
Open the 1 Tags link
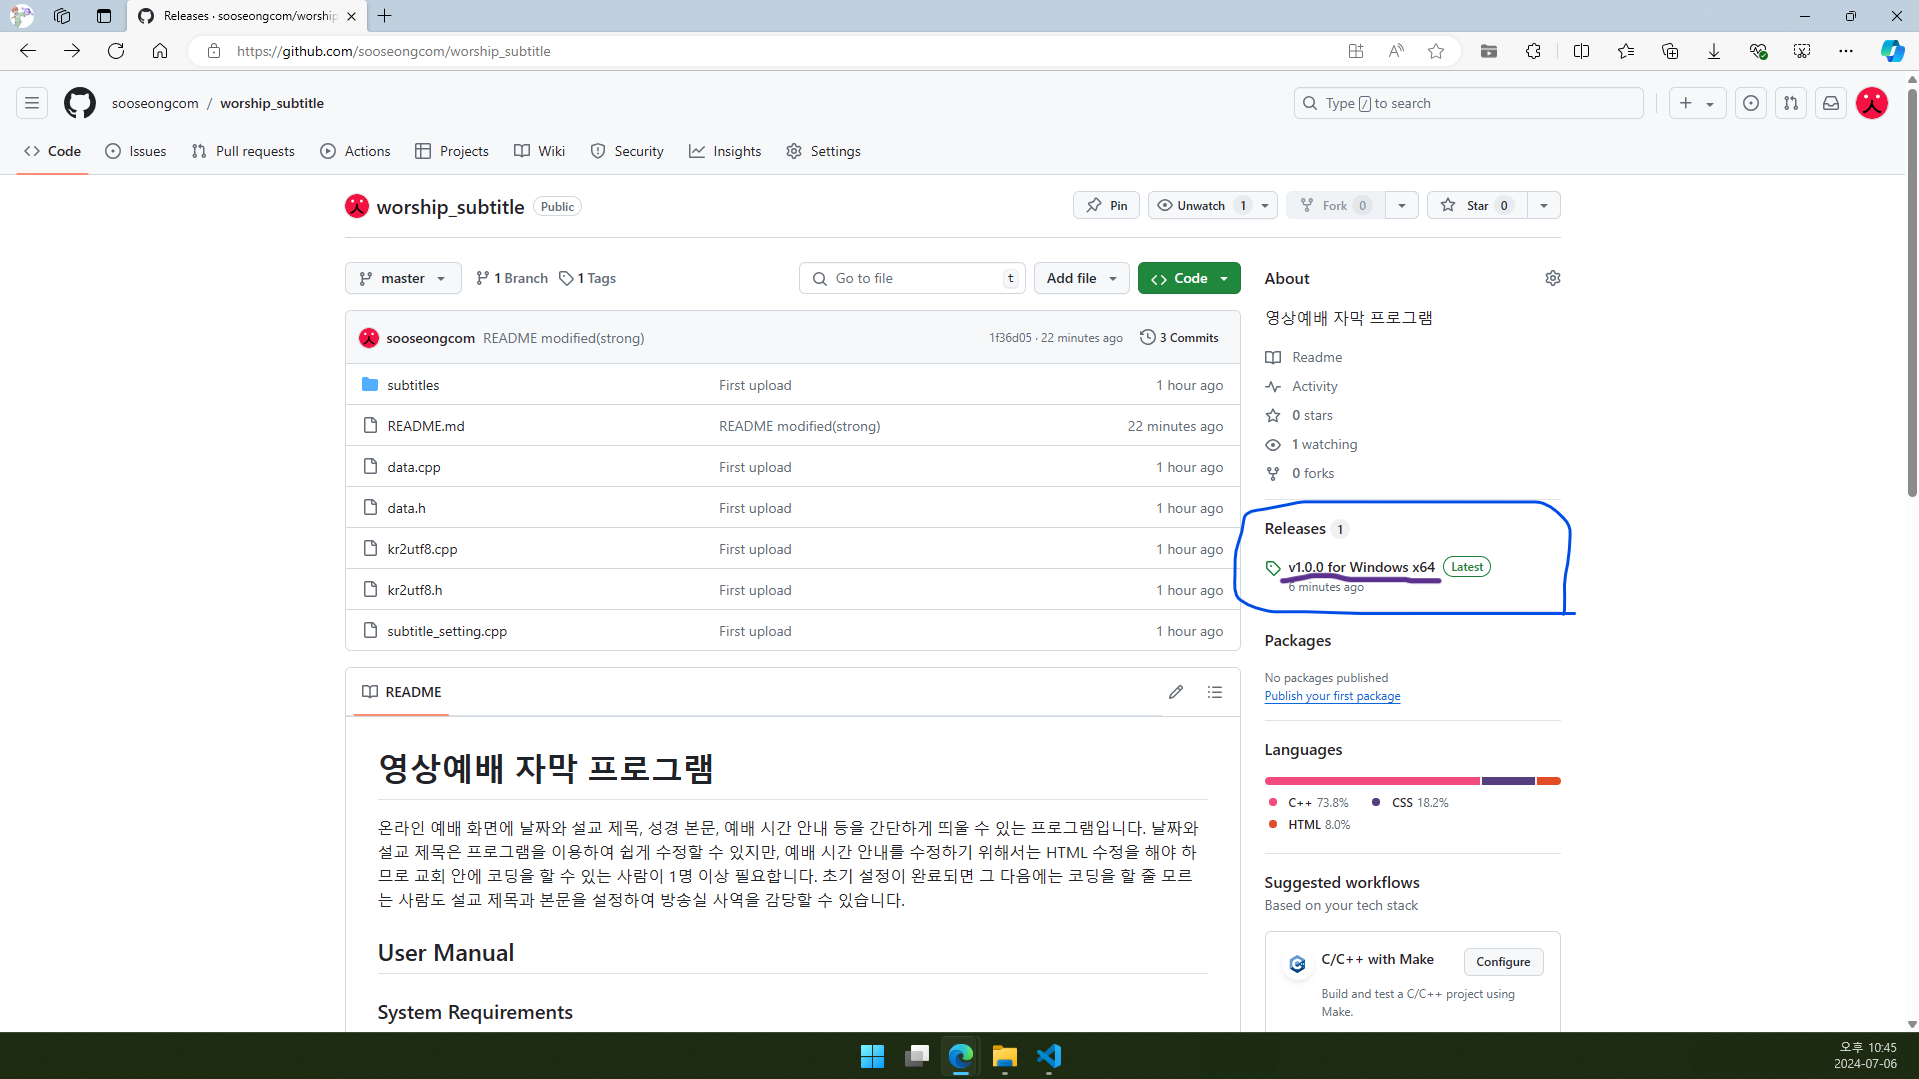(x=588, y=278)
